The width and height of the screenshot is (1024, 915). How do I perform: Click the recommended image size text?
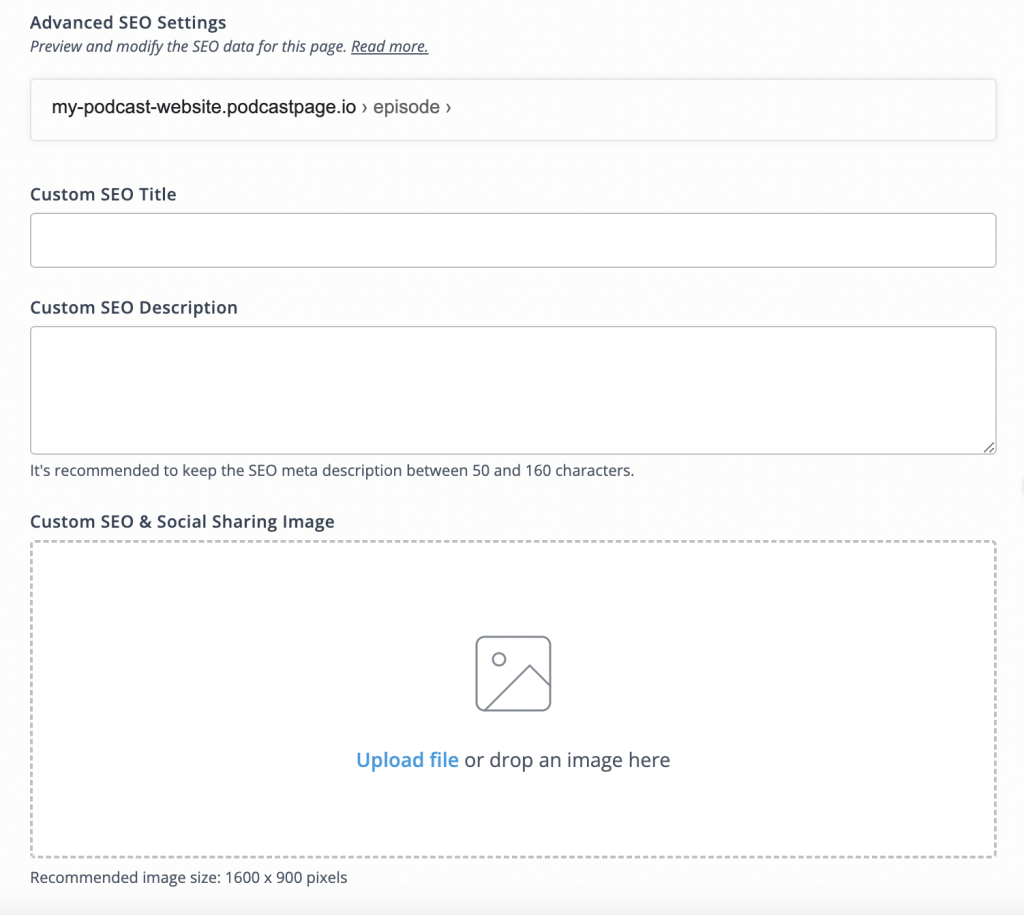188,877
